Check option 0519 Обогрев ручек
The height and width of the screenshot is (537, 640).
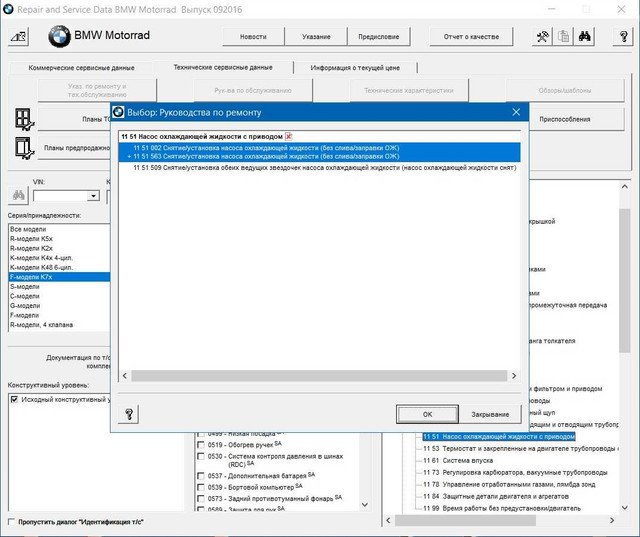tap(200, 444)
